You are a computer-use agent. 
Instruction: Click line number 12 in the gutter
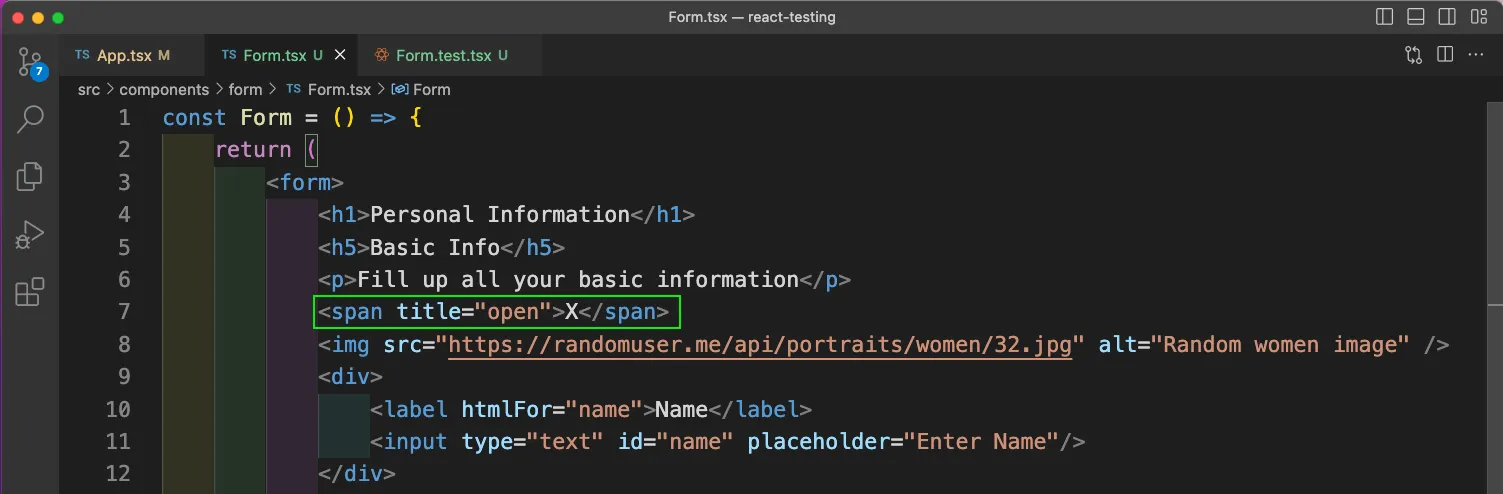(x=118, y=474)
